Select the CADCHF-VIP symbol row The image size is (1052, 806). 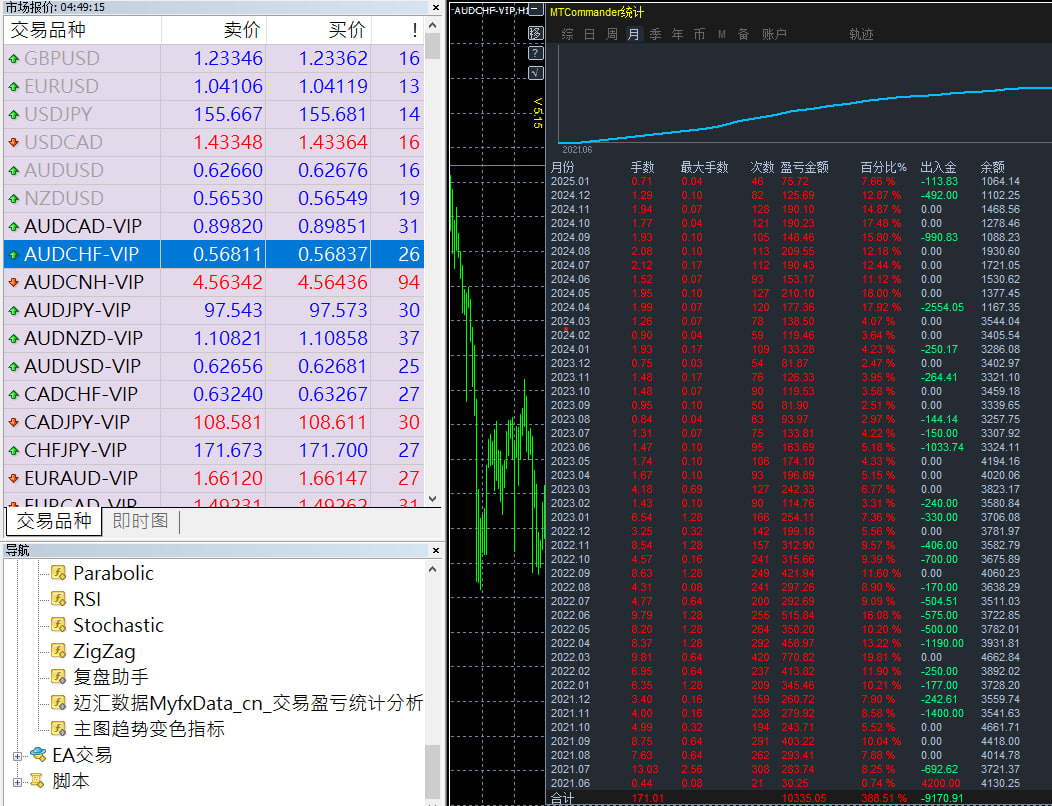[x=214, y=395]
